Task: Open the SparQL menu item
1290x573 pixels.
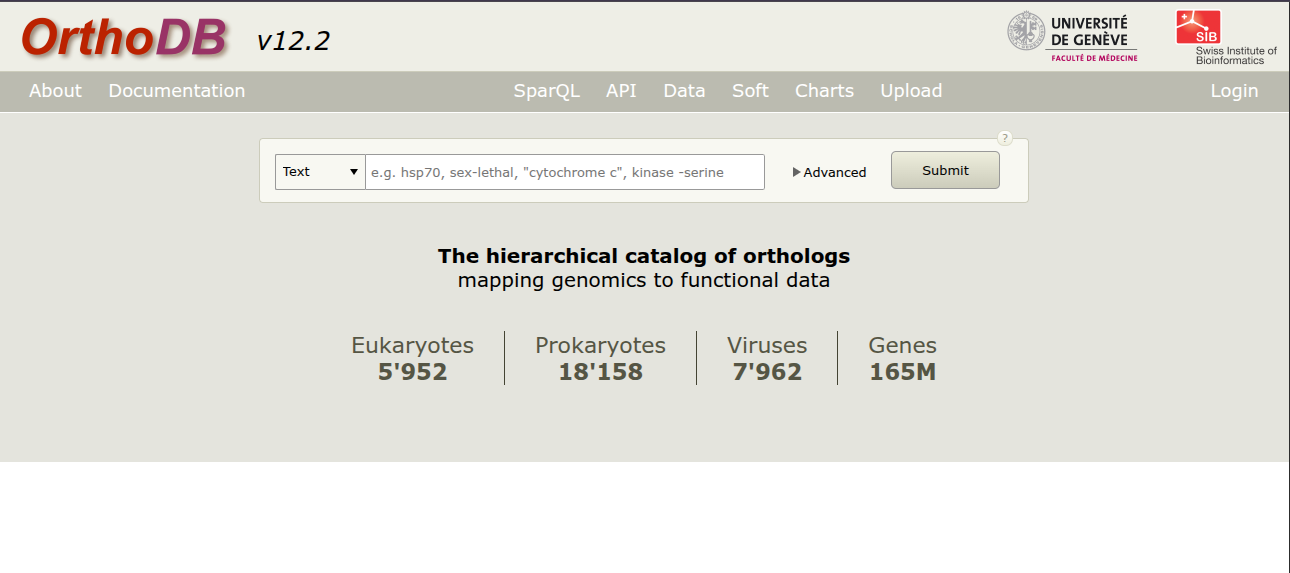Action: (546, 91)
